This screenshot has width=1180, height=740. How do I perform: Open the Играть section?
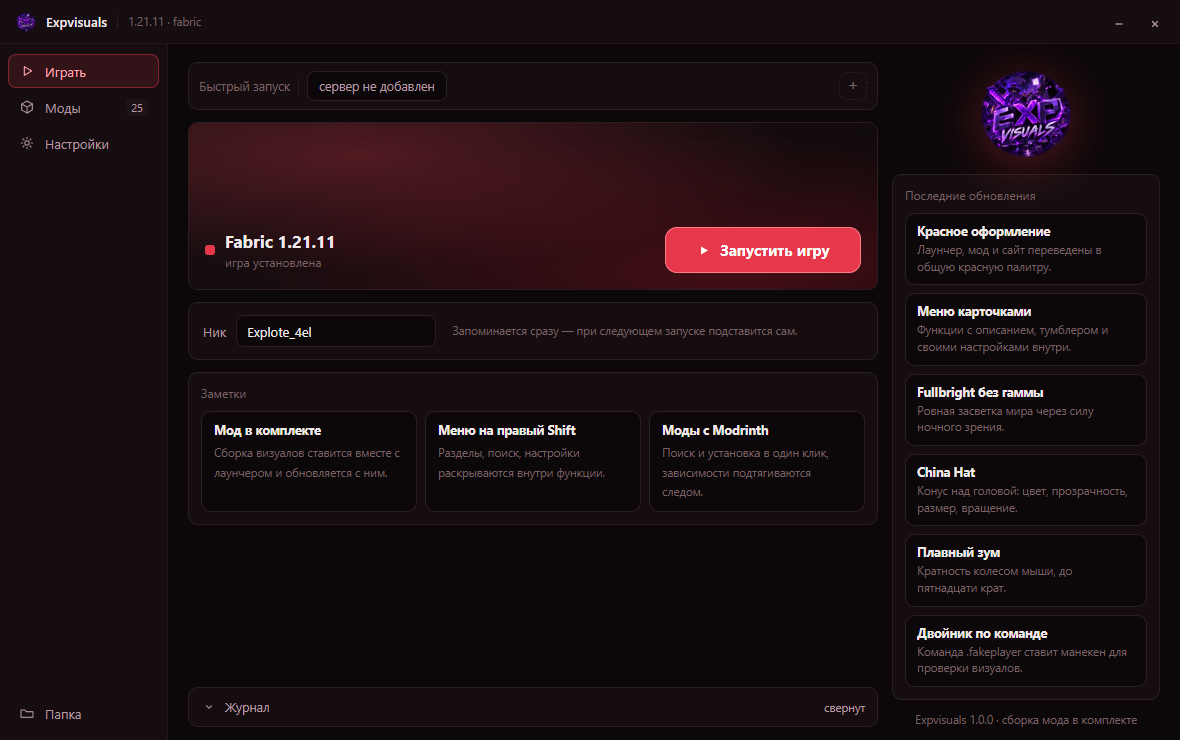(84, 72)
